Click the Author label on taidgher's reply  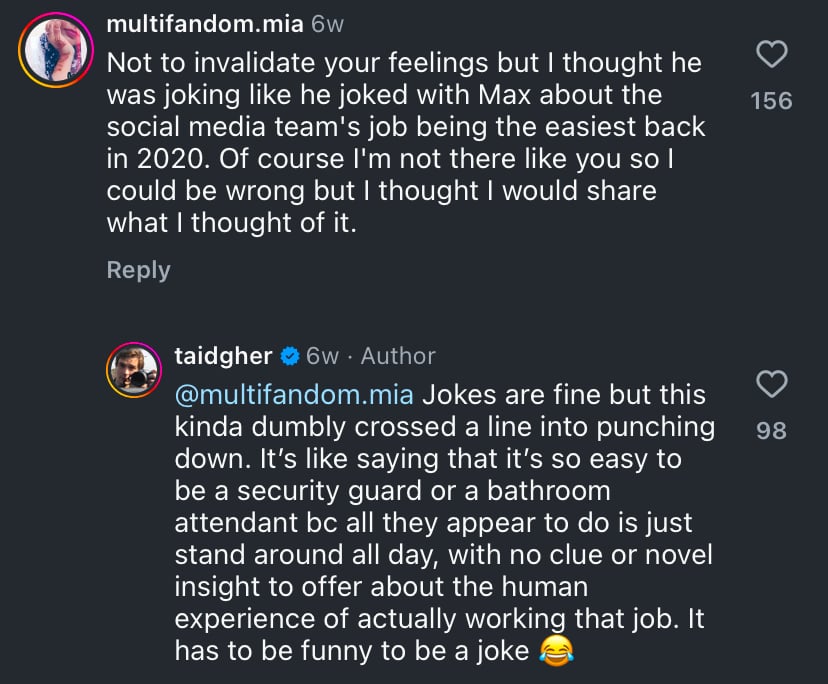tap(398, 356)
